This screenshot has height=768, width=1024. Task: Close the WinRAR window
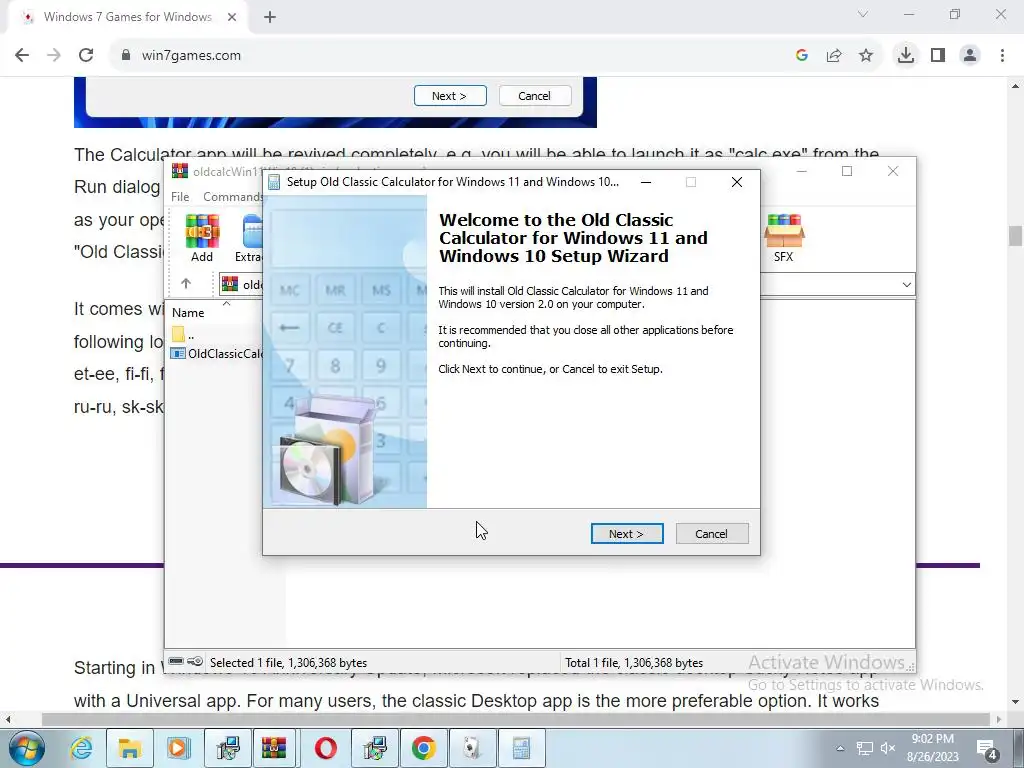[x=893, y=171]
